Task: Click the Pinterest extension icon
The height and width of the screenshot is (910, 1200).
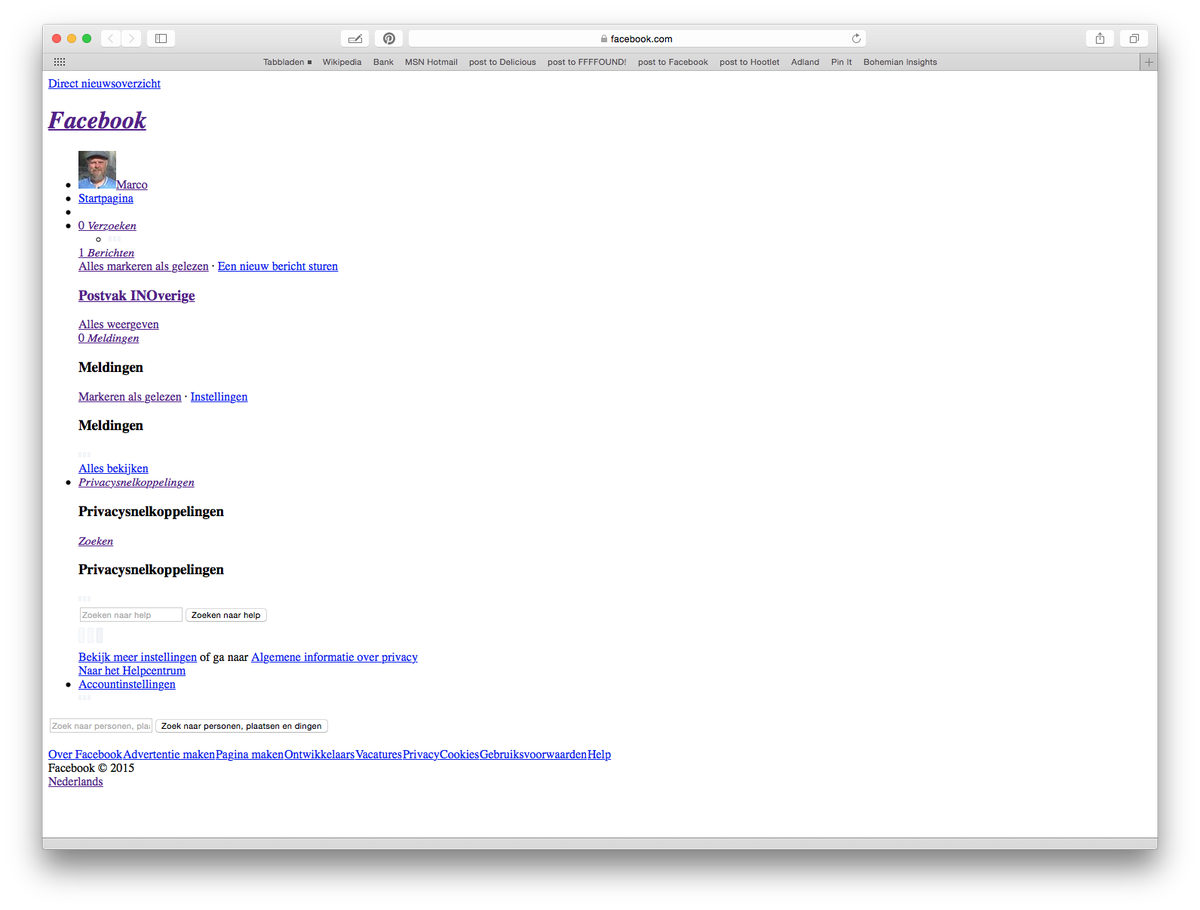Action: (x=389, y=38)
